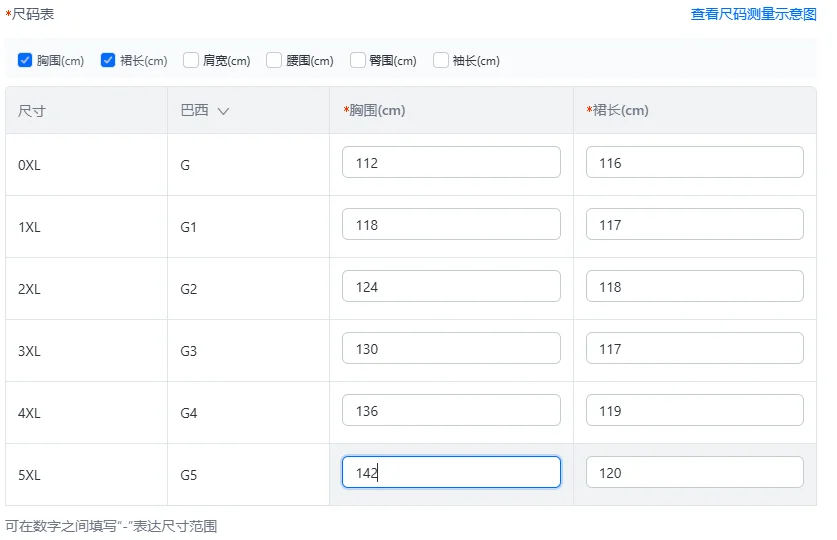Enable the 肩宽(cm) checkbox

tap(191, 61)
